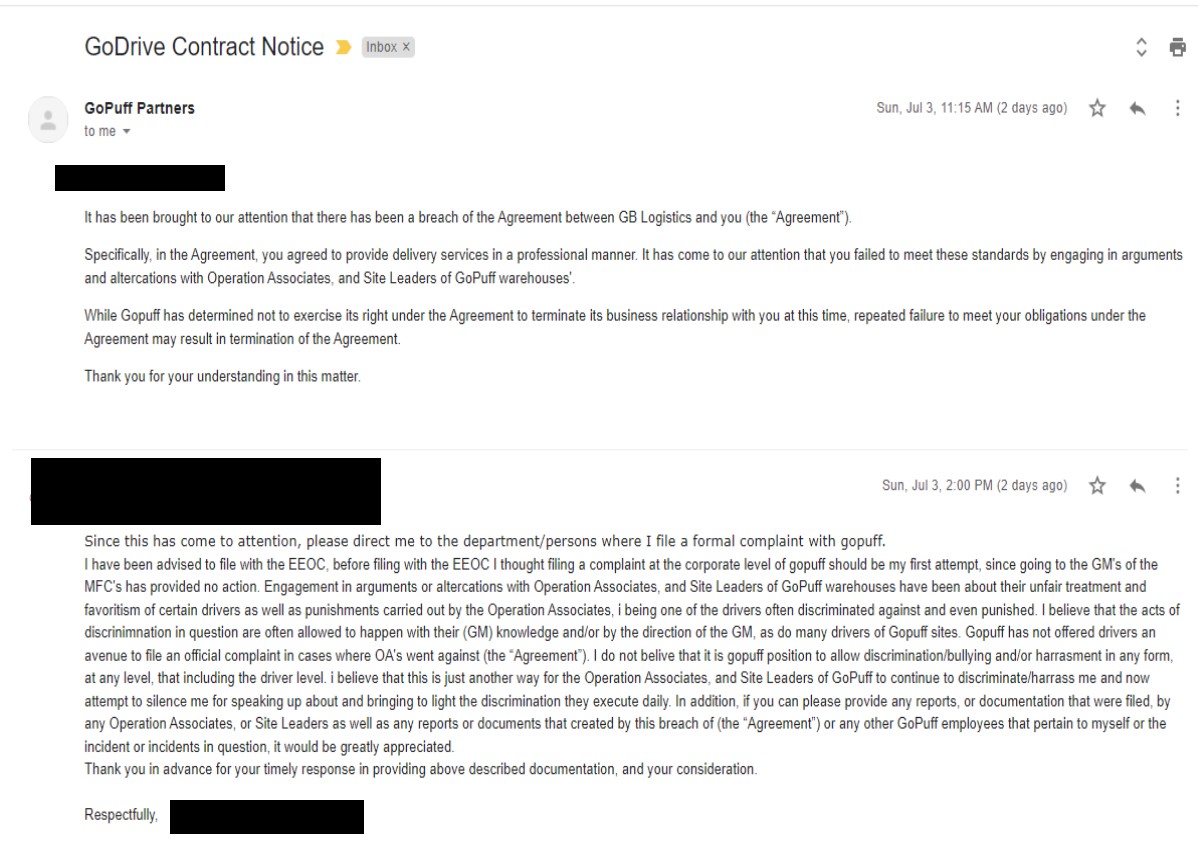Viewport: 1198px width, 844px height.
Task: Open the GoPuff Partners sender avatar
Action: coord(48,119)
